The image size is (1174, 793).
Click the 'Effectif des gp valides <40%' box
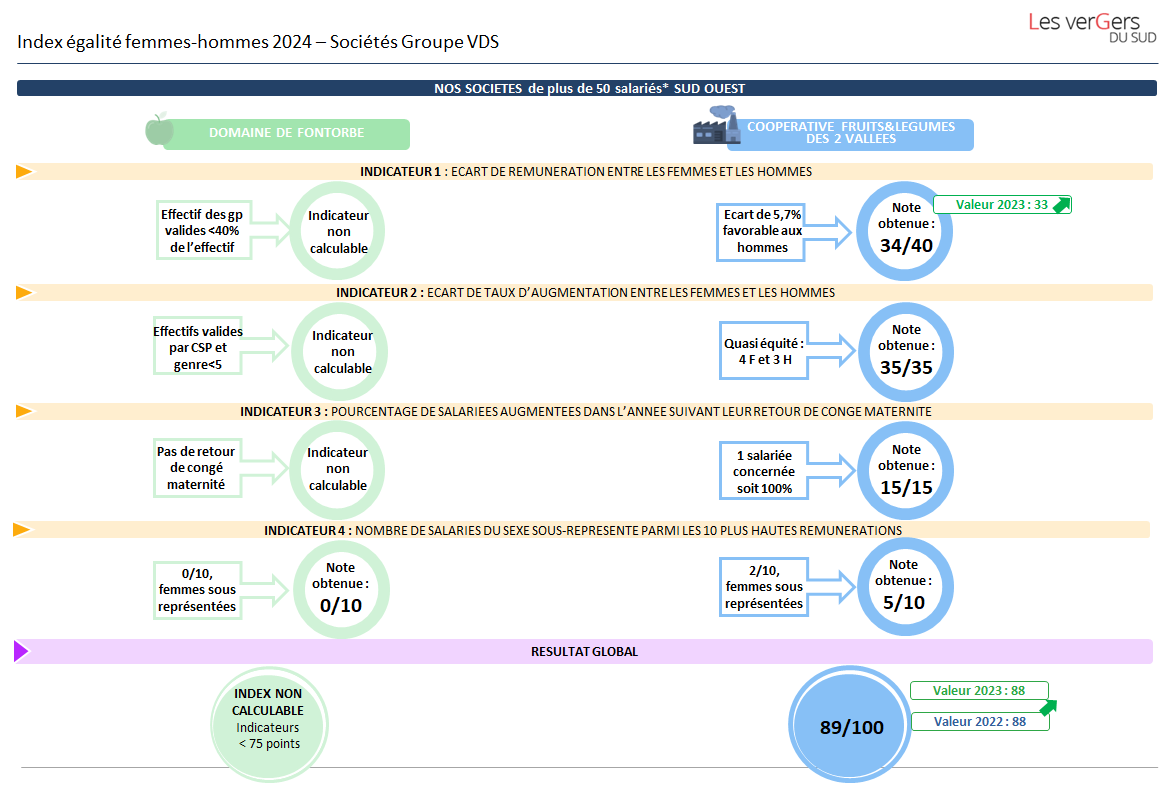point(203,231)
